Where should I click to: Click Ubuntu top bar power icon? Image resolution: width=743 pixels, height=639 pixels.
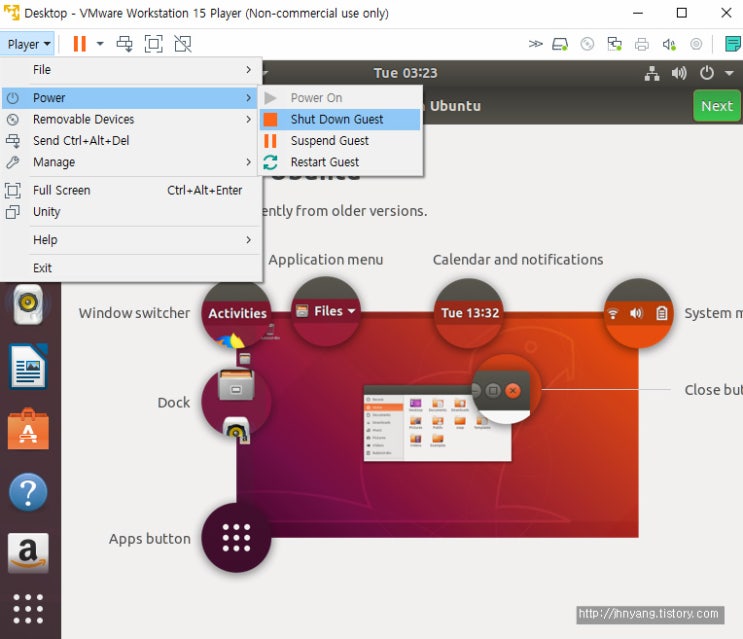(x=707, y=73)
